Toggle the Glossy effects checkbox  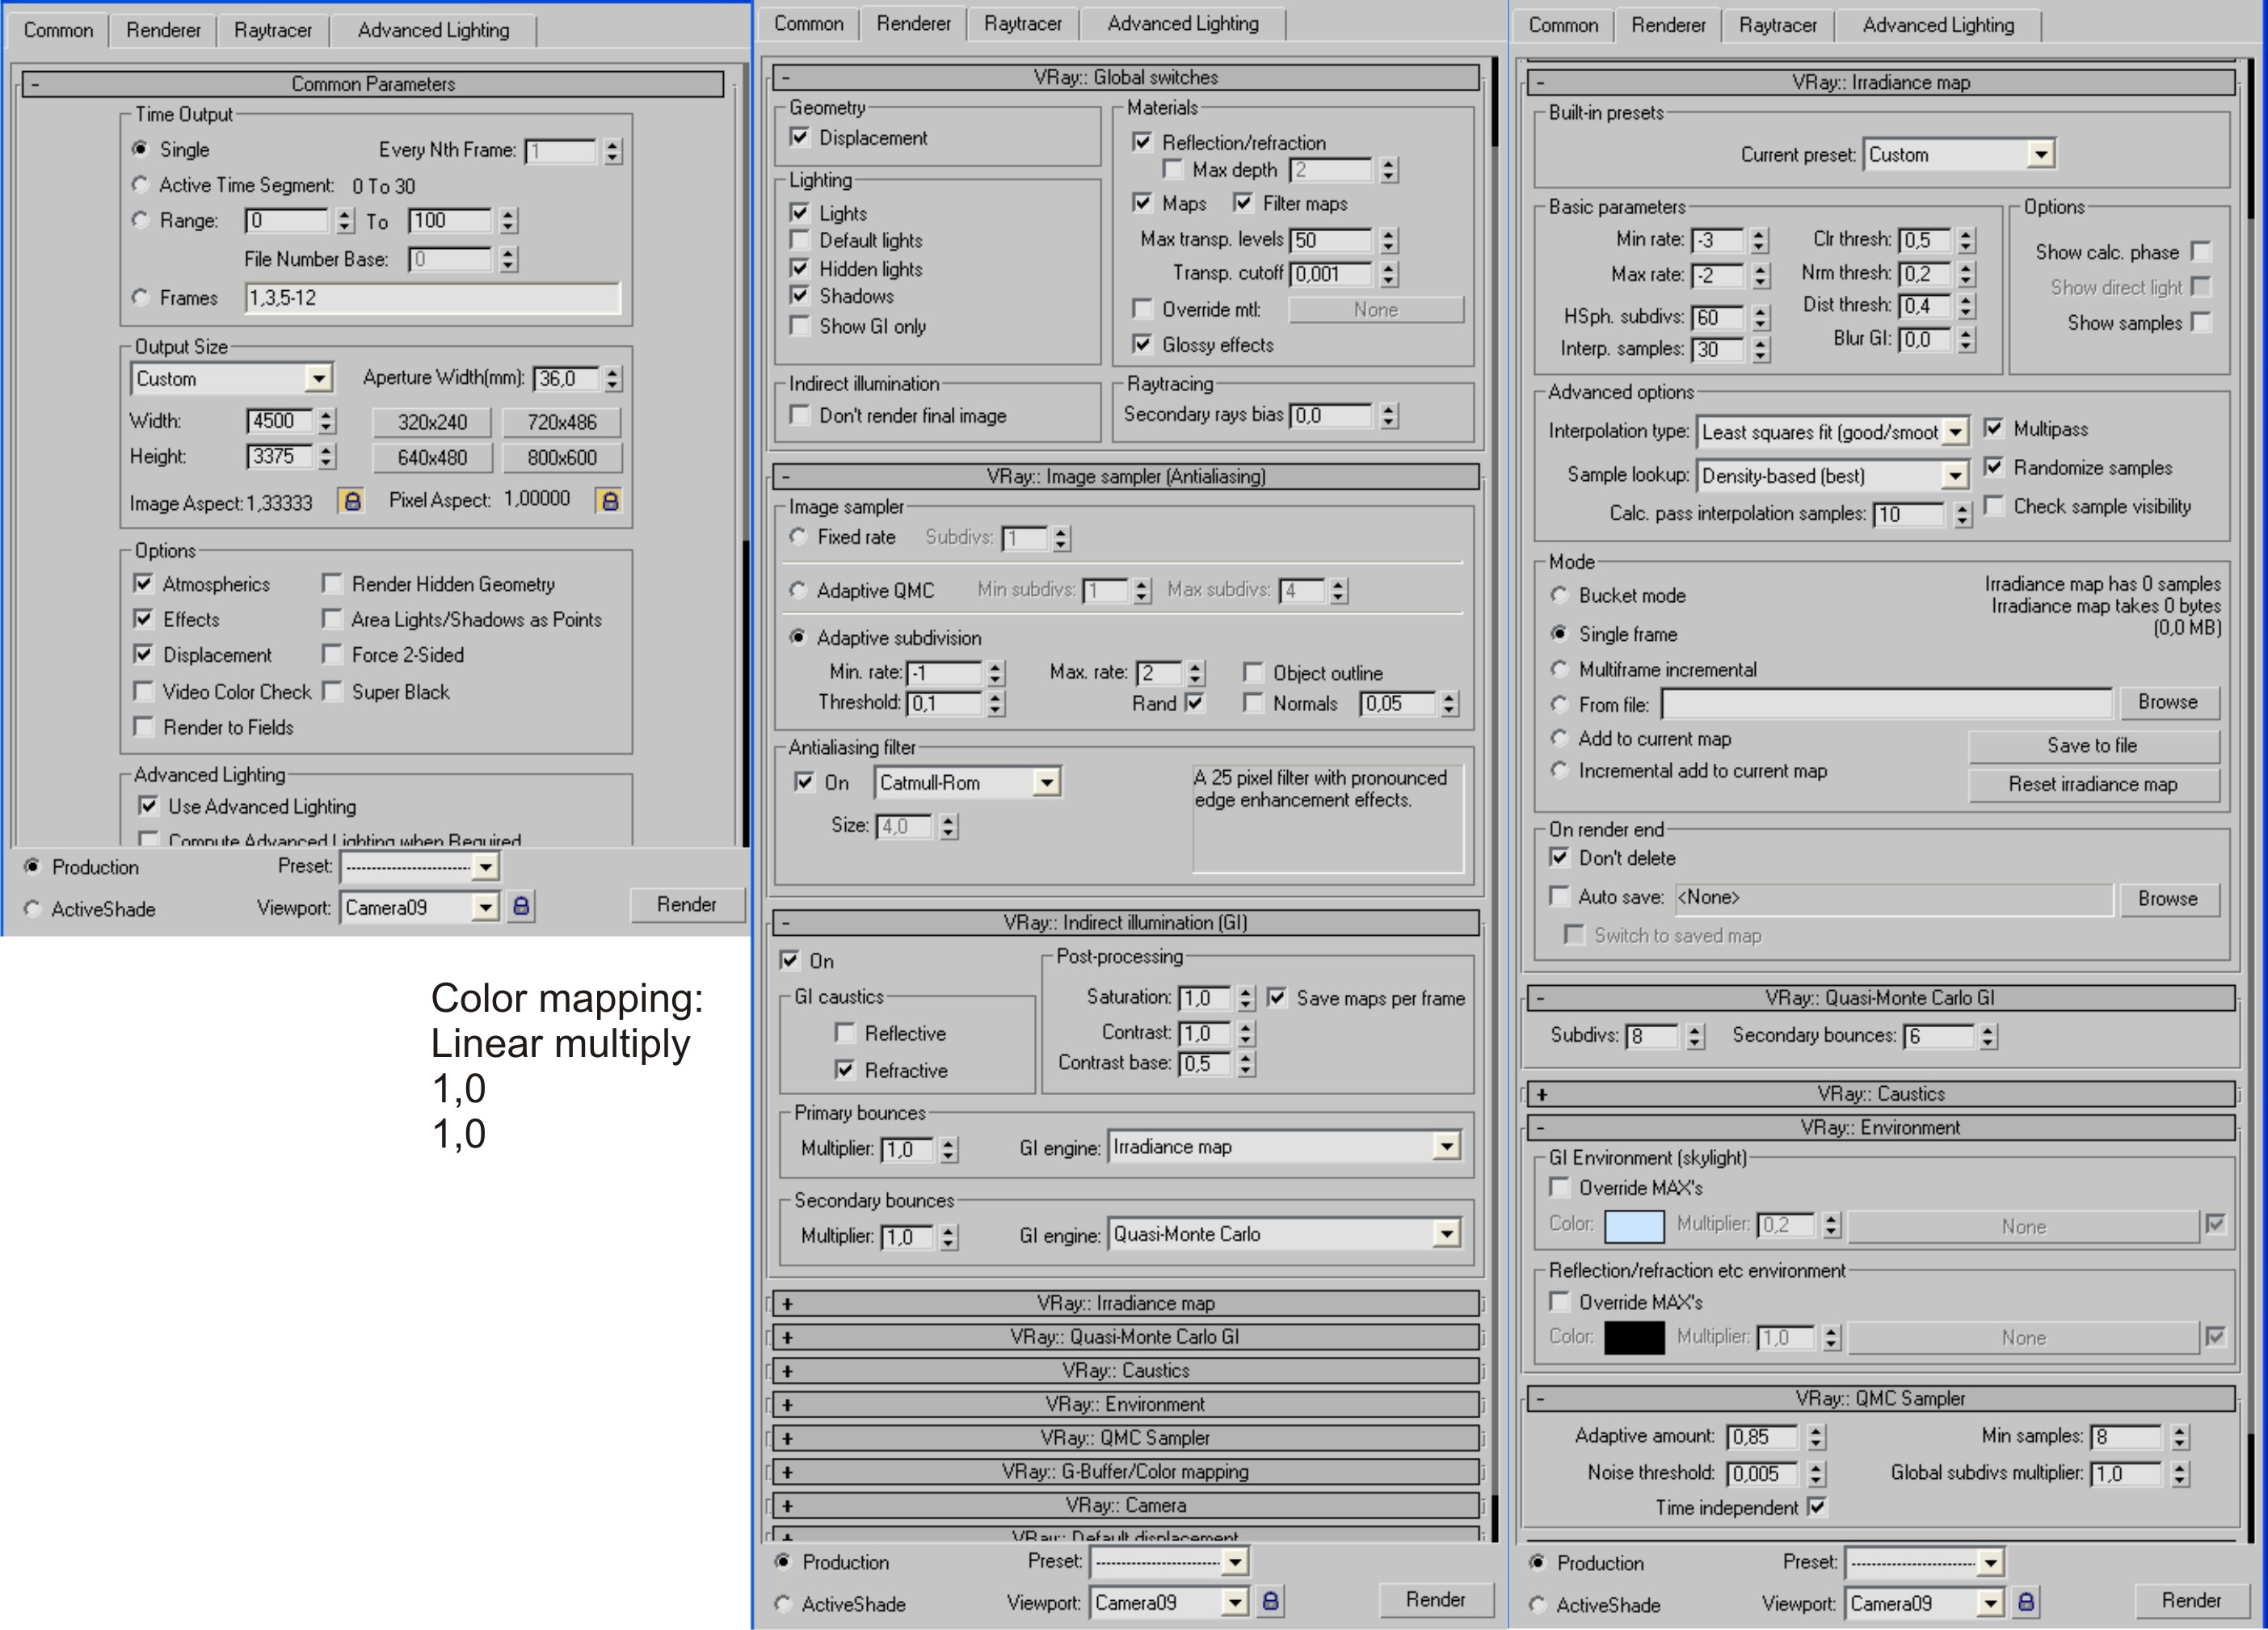pos(1142,344)
